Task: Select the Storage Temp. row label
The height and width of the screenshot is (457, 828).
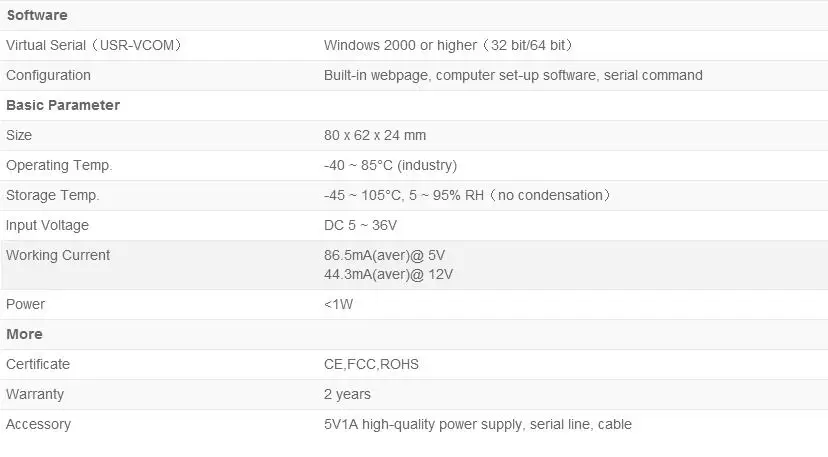Action: pos(53,195)
